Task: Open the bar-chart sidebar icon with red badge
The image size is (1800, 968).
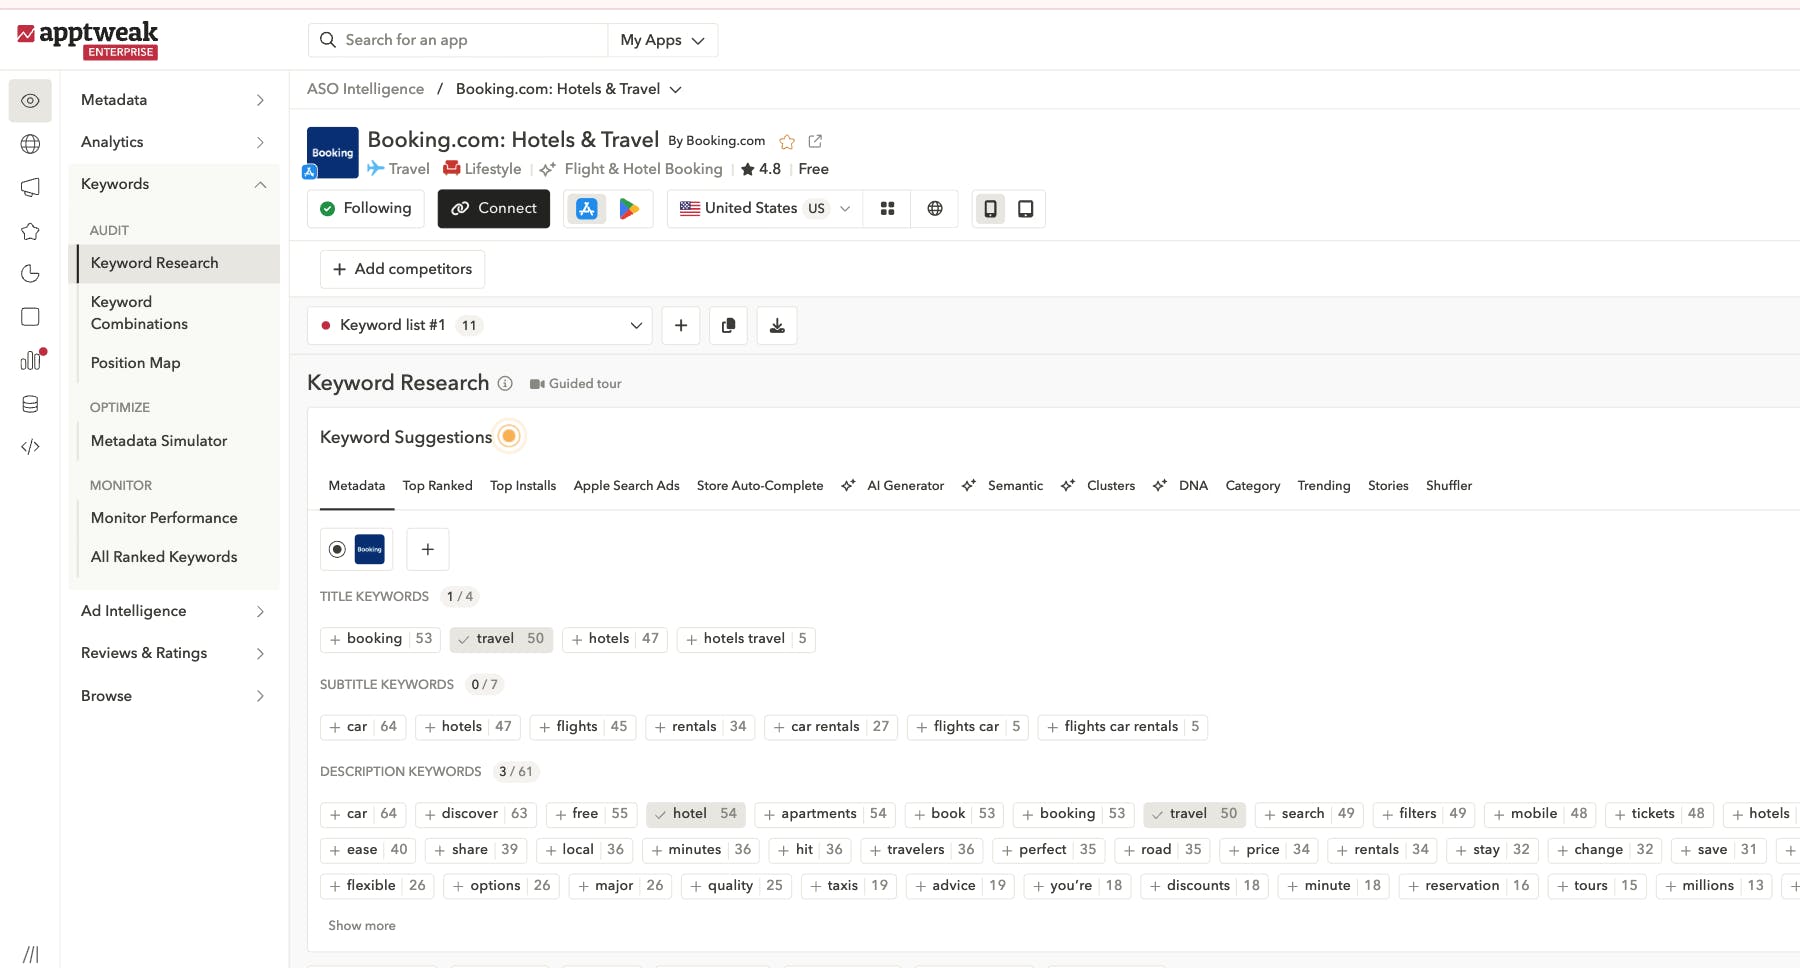Action: click(30, 360)
